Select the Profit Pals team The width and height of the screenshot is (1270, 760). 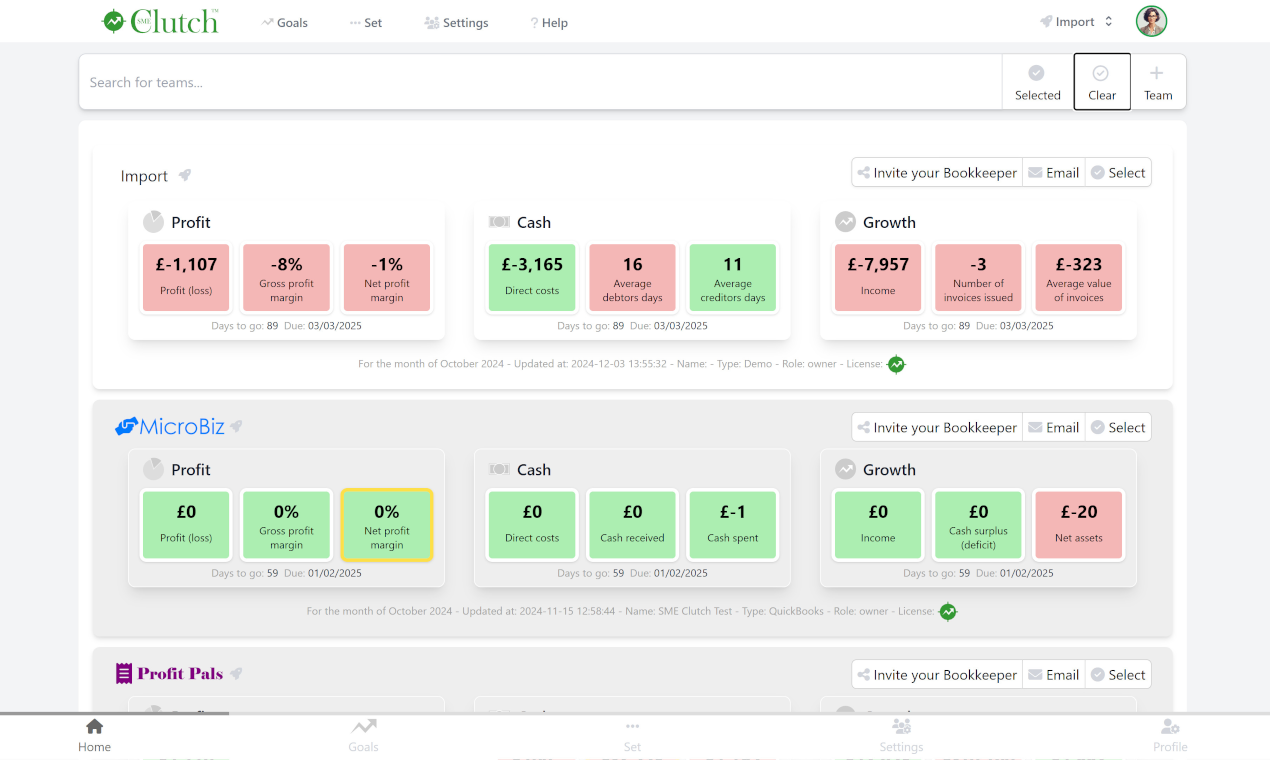point(1118,674)
